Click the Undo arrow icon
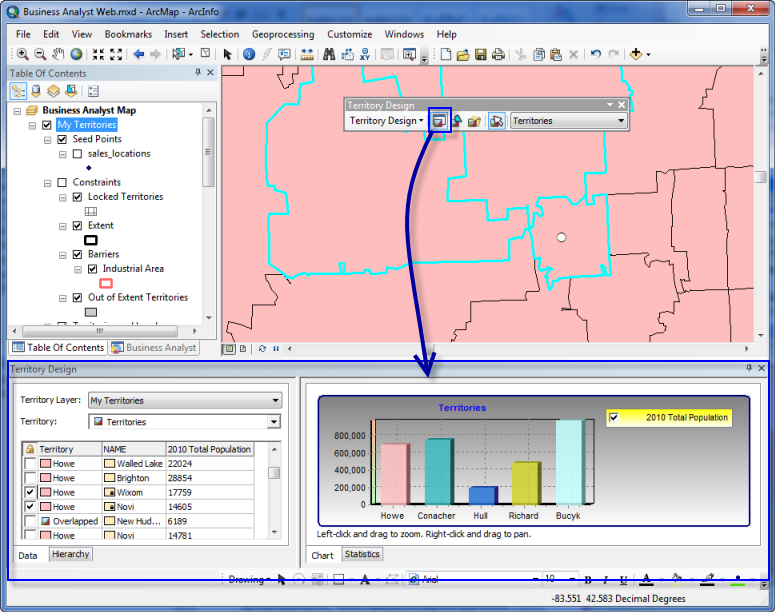 (596, 54)
